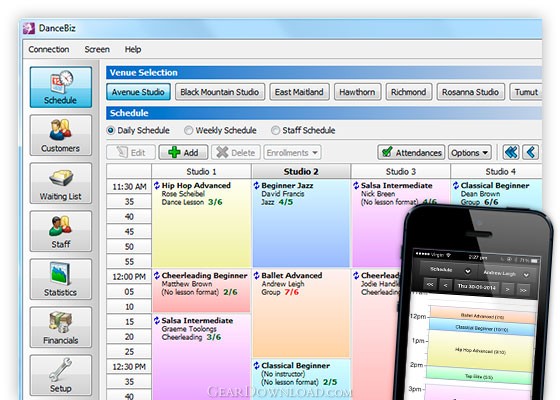This screenshot has height=400, width=560.
Task: Open the Screen menu
Action: pos(97,49)
